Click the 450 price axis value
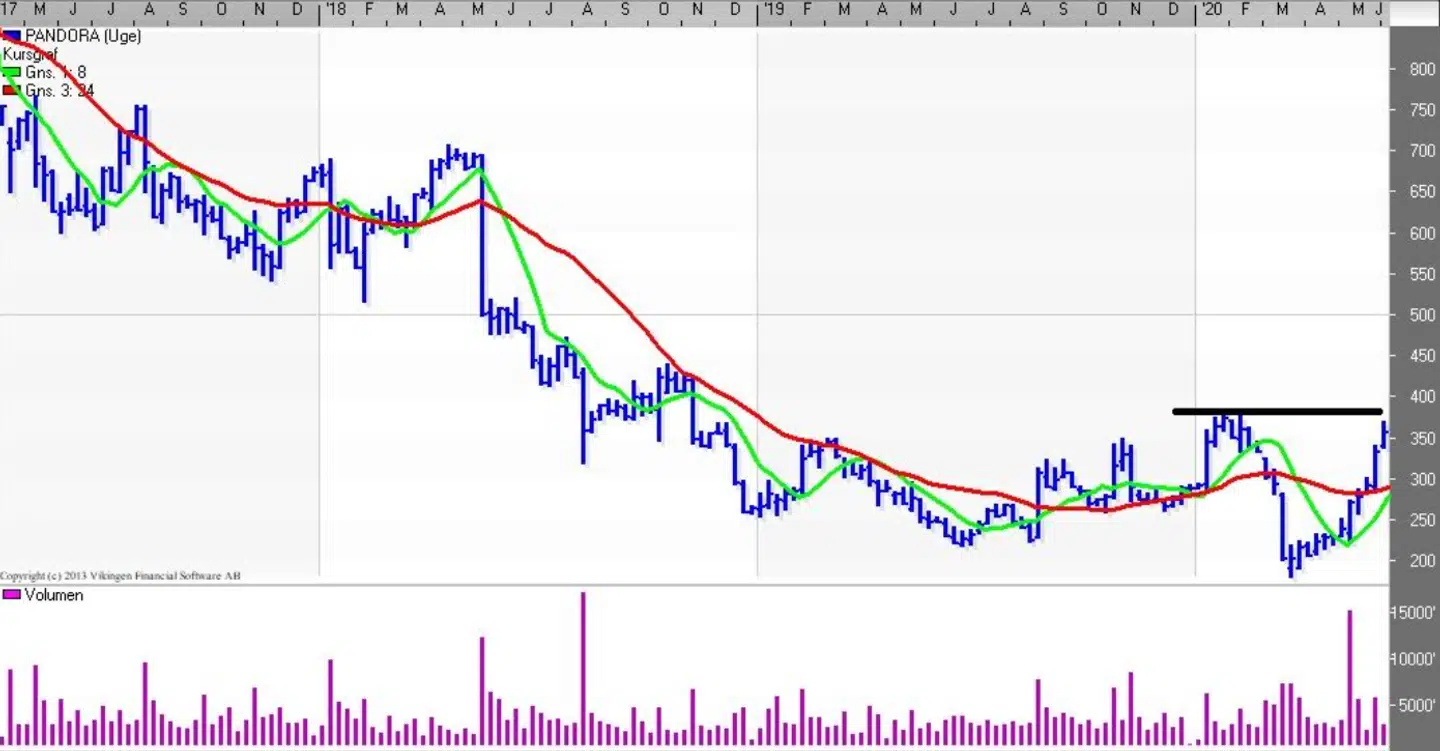Screen dimensions: 1440x751 tap(1422, 356)
